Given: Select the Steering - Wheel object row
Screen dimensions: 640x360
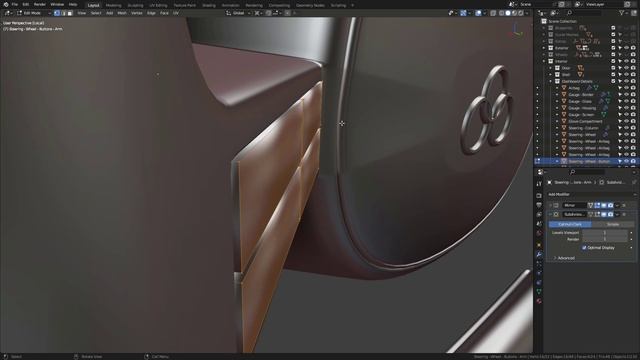Looking at the screenshot, I should tap(582, 135).
